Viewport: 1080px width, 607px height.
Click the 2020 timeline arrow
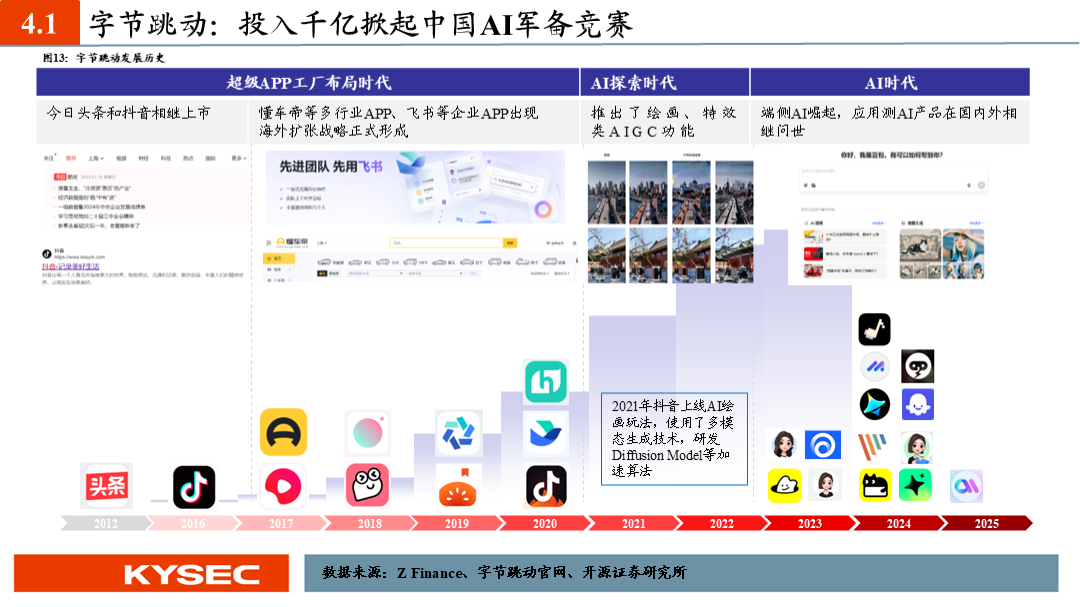545,524
